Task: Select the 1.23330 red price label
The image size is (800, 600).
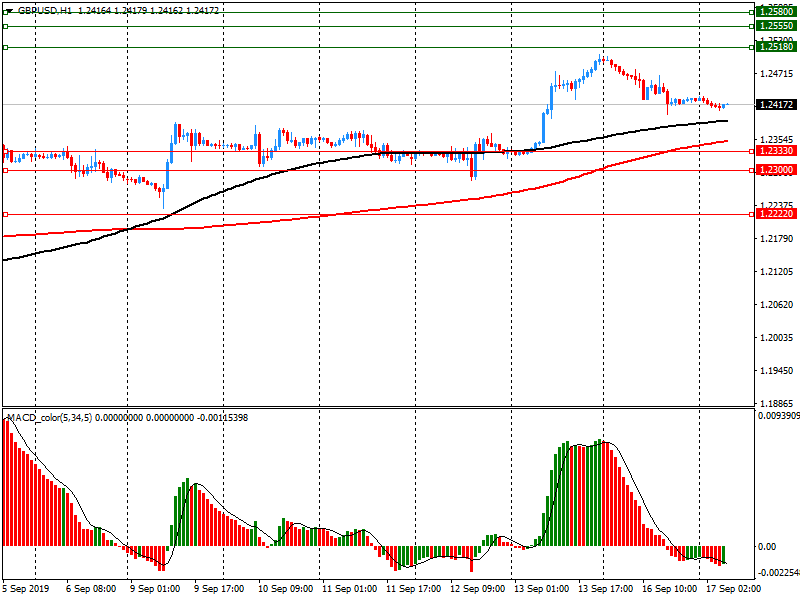Action: click(776, 151)
